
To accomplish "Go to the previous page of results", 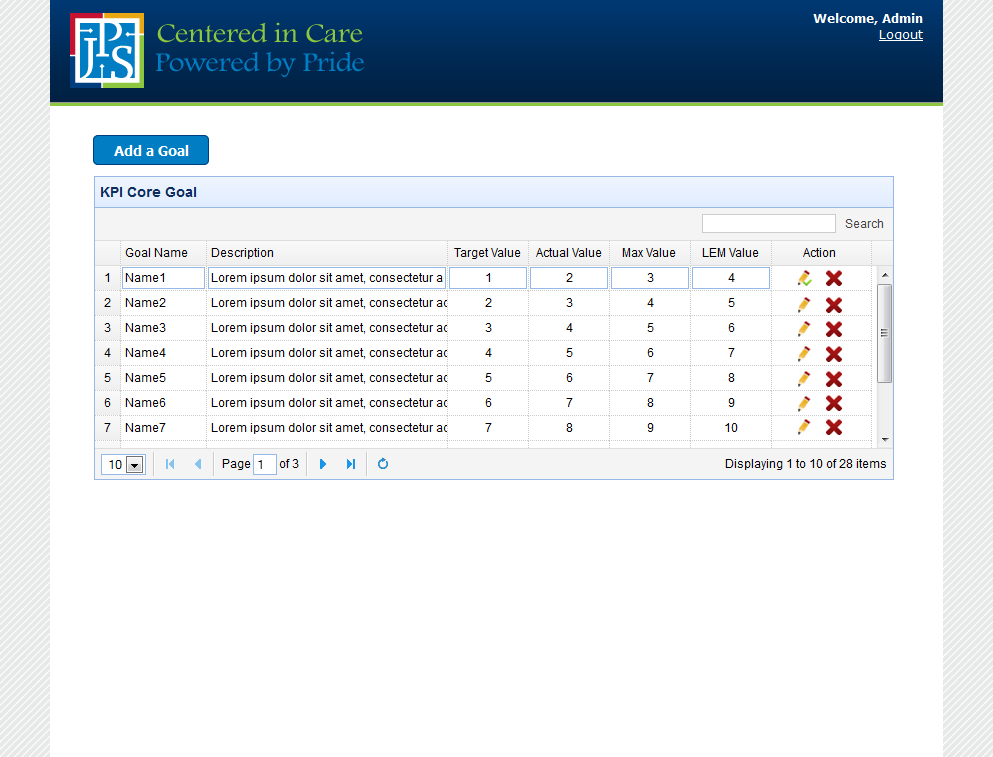I will pyautogui.click(x=198, y=464).
